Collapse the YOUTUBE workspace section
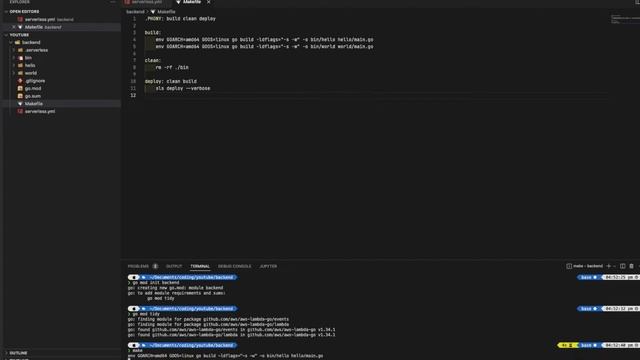The image size is (640, 360). (x=19, y=35)
